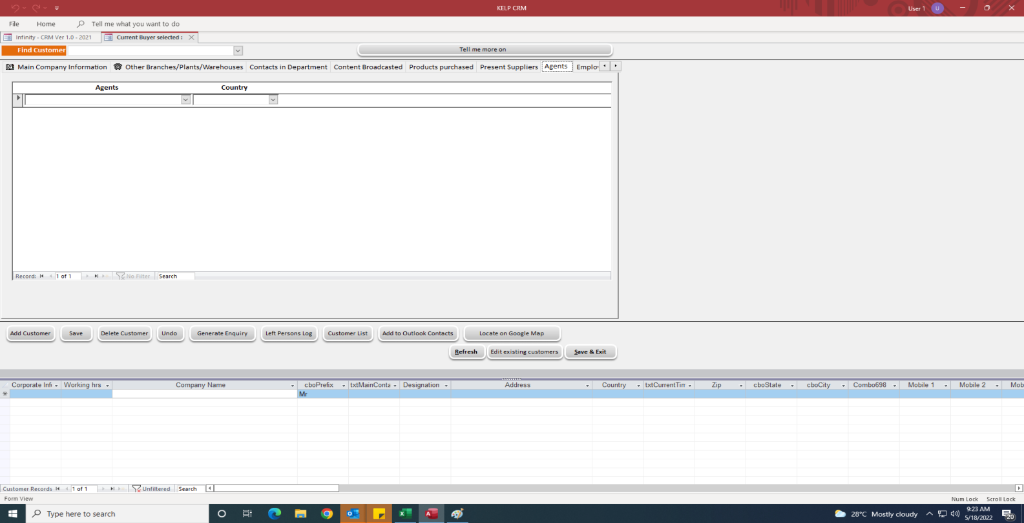Open File Explorer from the taskbar

coord(300,514)
